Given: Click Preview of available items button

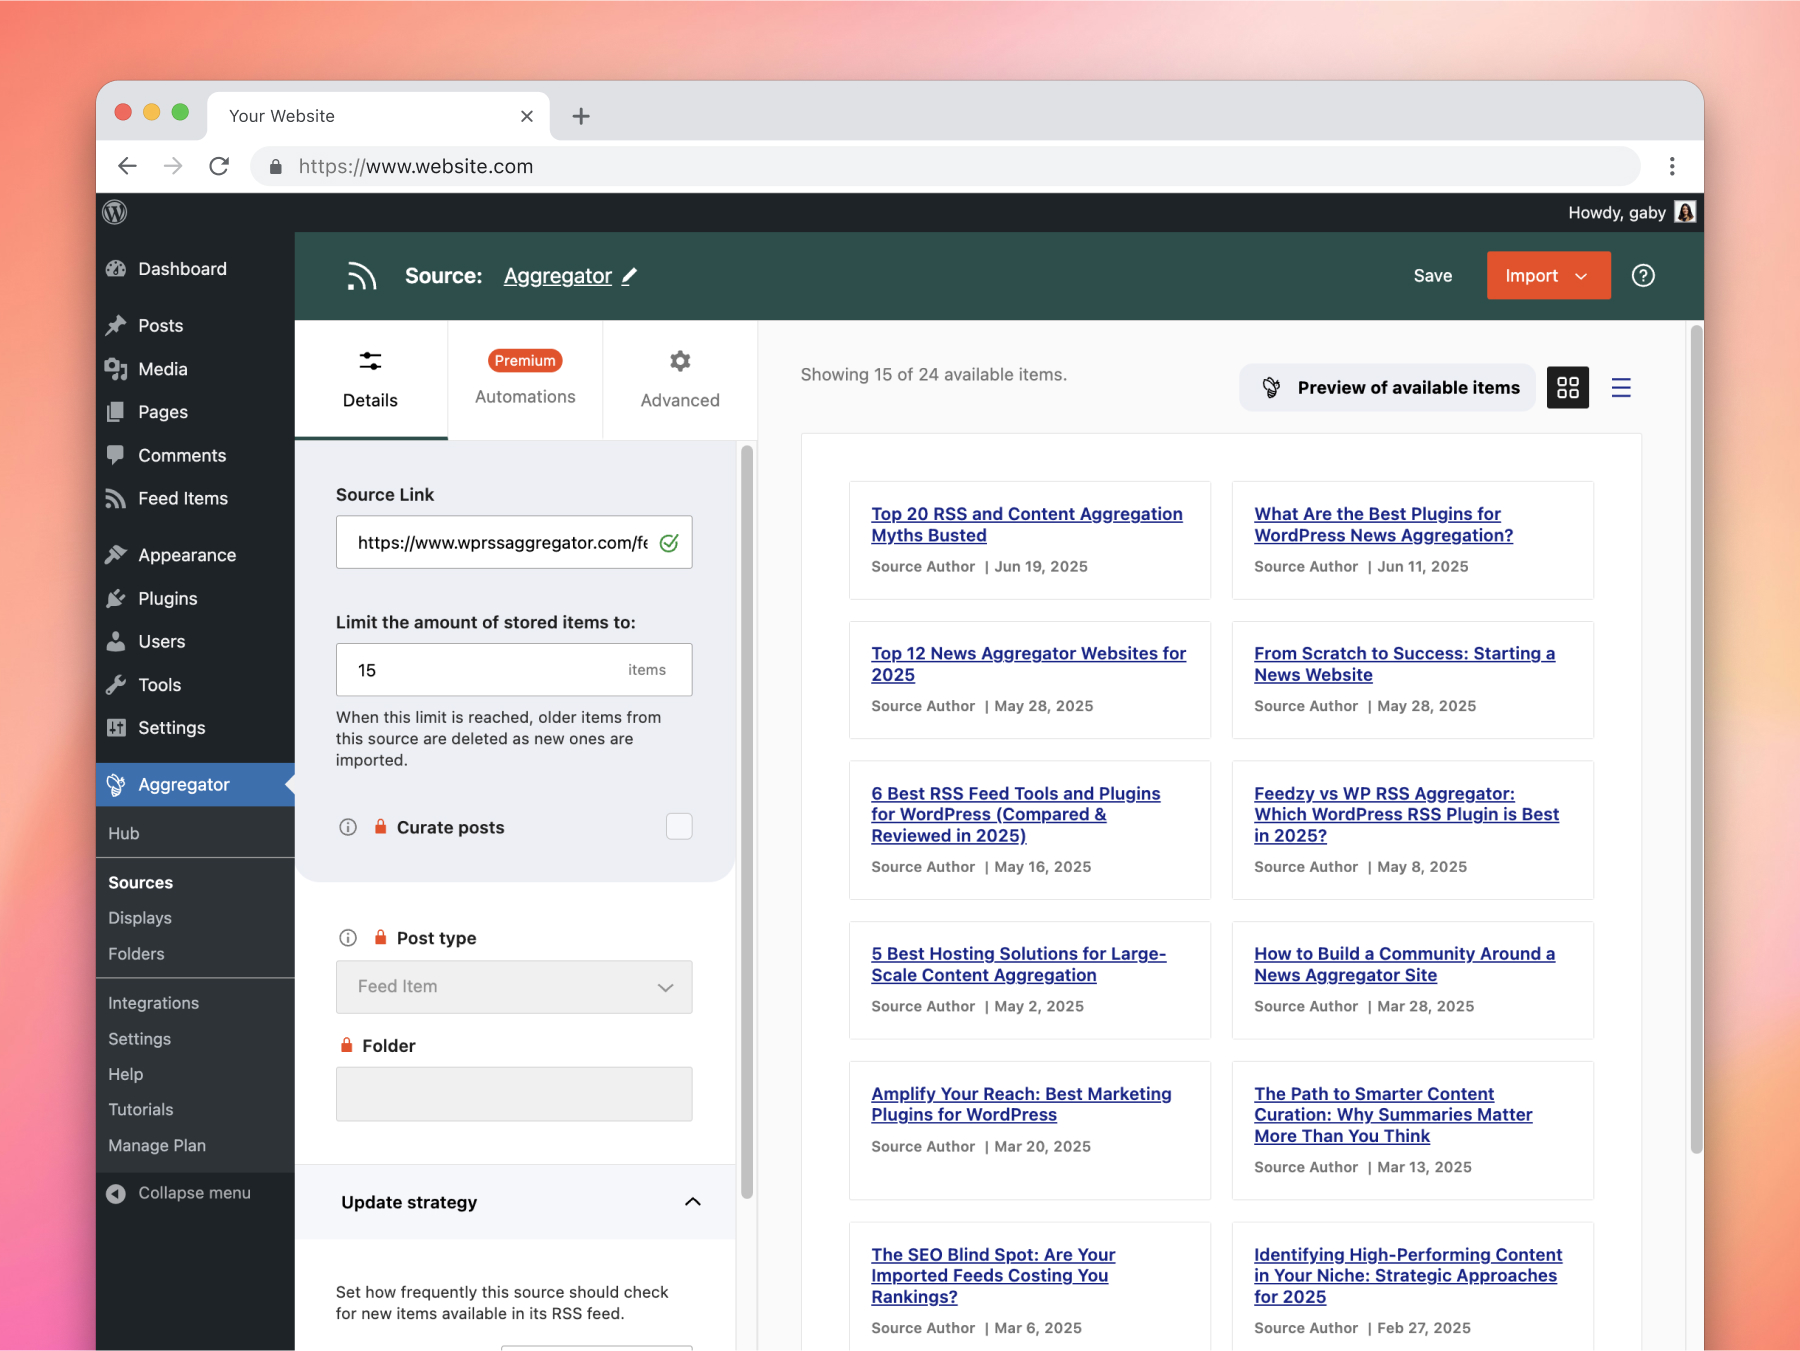Looking at the screenshot, I should pyautogui.click(x=1388, y=387).
